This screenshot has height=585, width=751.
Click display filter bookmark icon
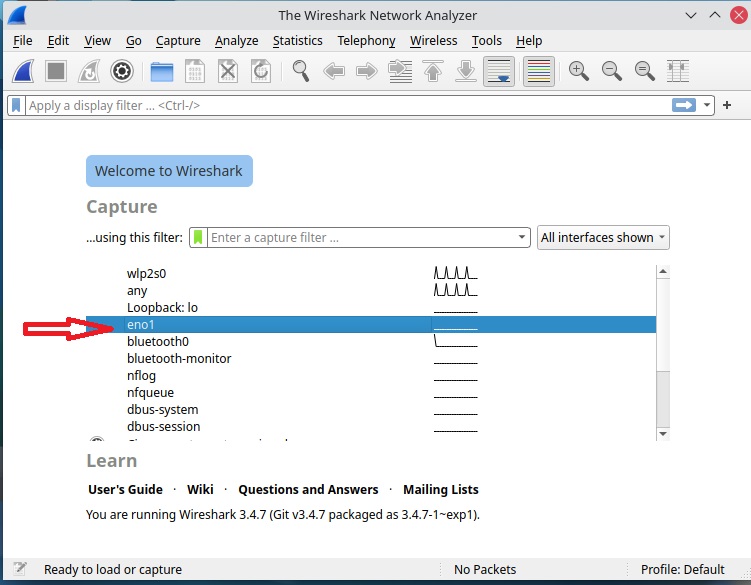click(x=17, y=105)
